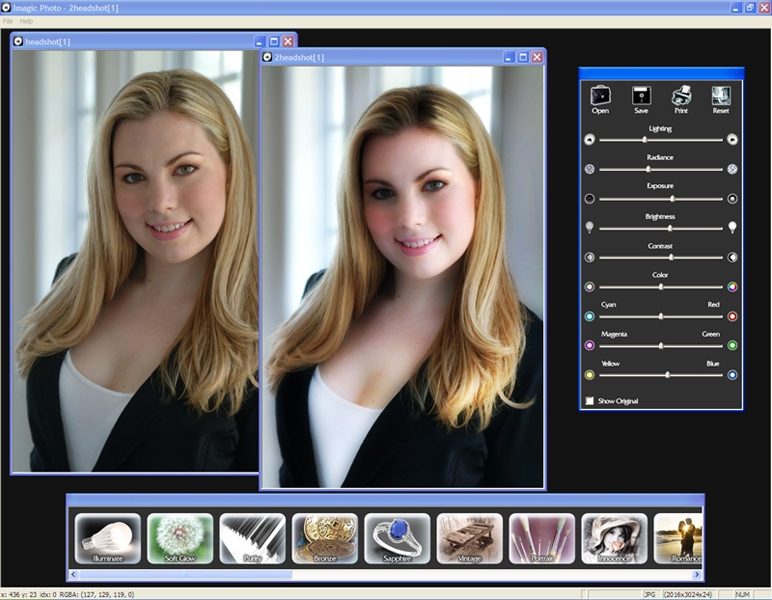772x600 pixels.
Task: Choose the Vintage effect preset
Action: pos(469,539)
